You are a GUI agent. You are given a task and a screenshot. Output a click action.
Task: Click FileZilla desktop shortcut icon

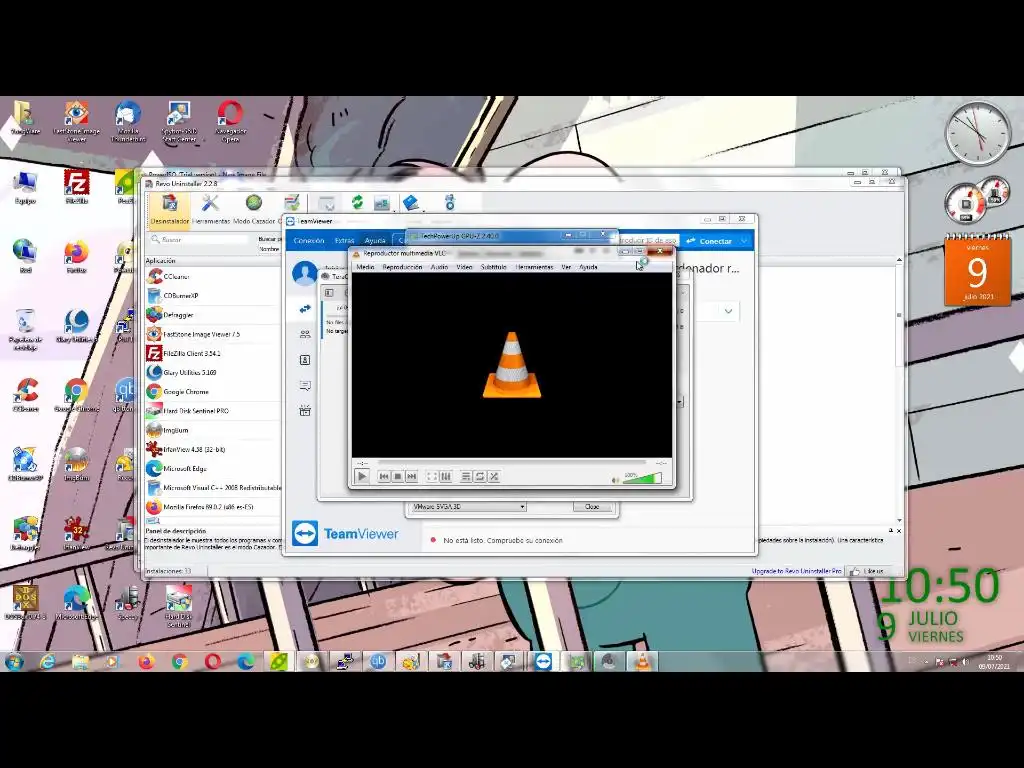(76, 187)
